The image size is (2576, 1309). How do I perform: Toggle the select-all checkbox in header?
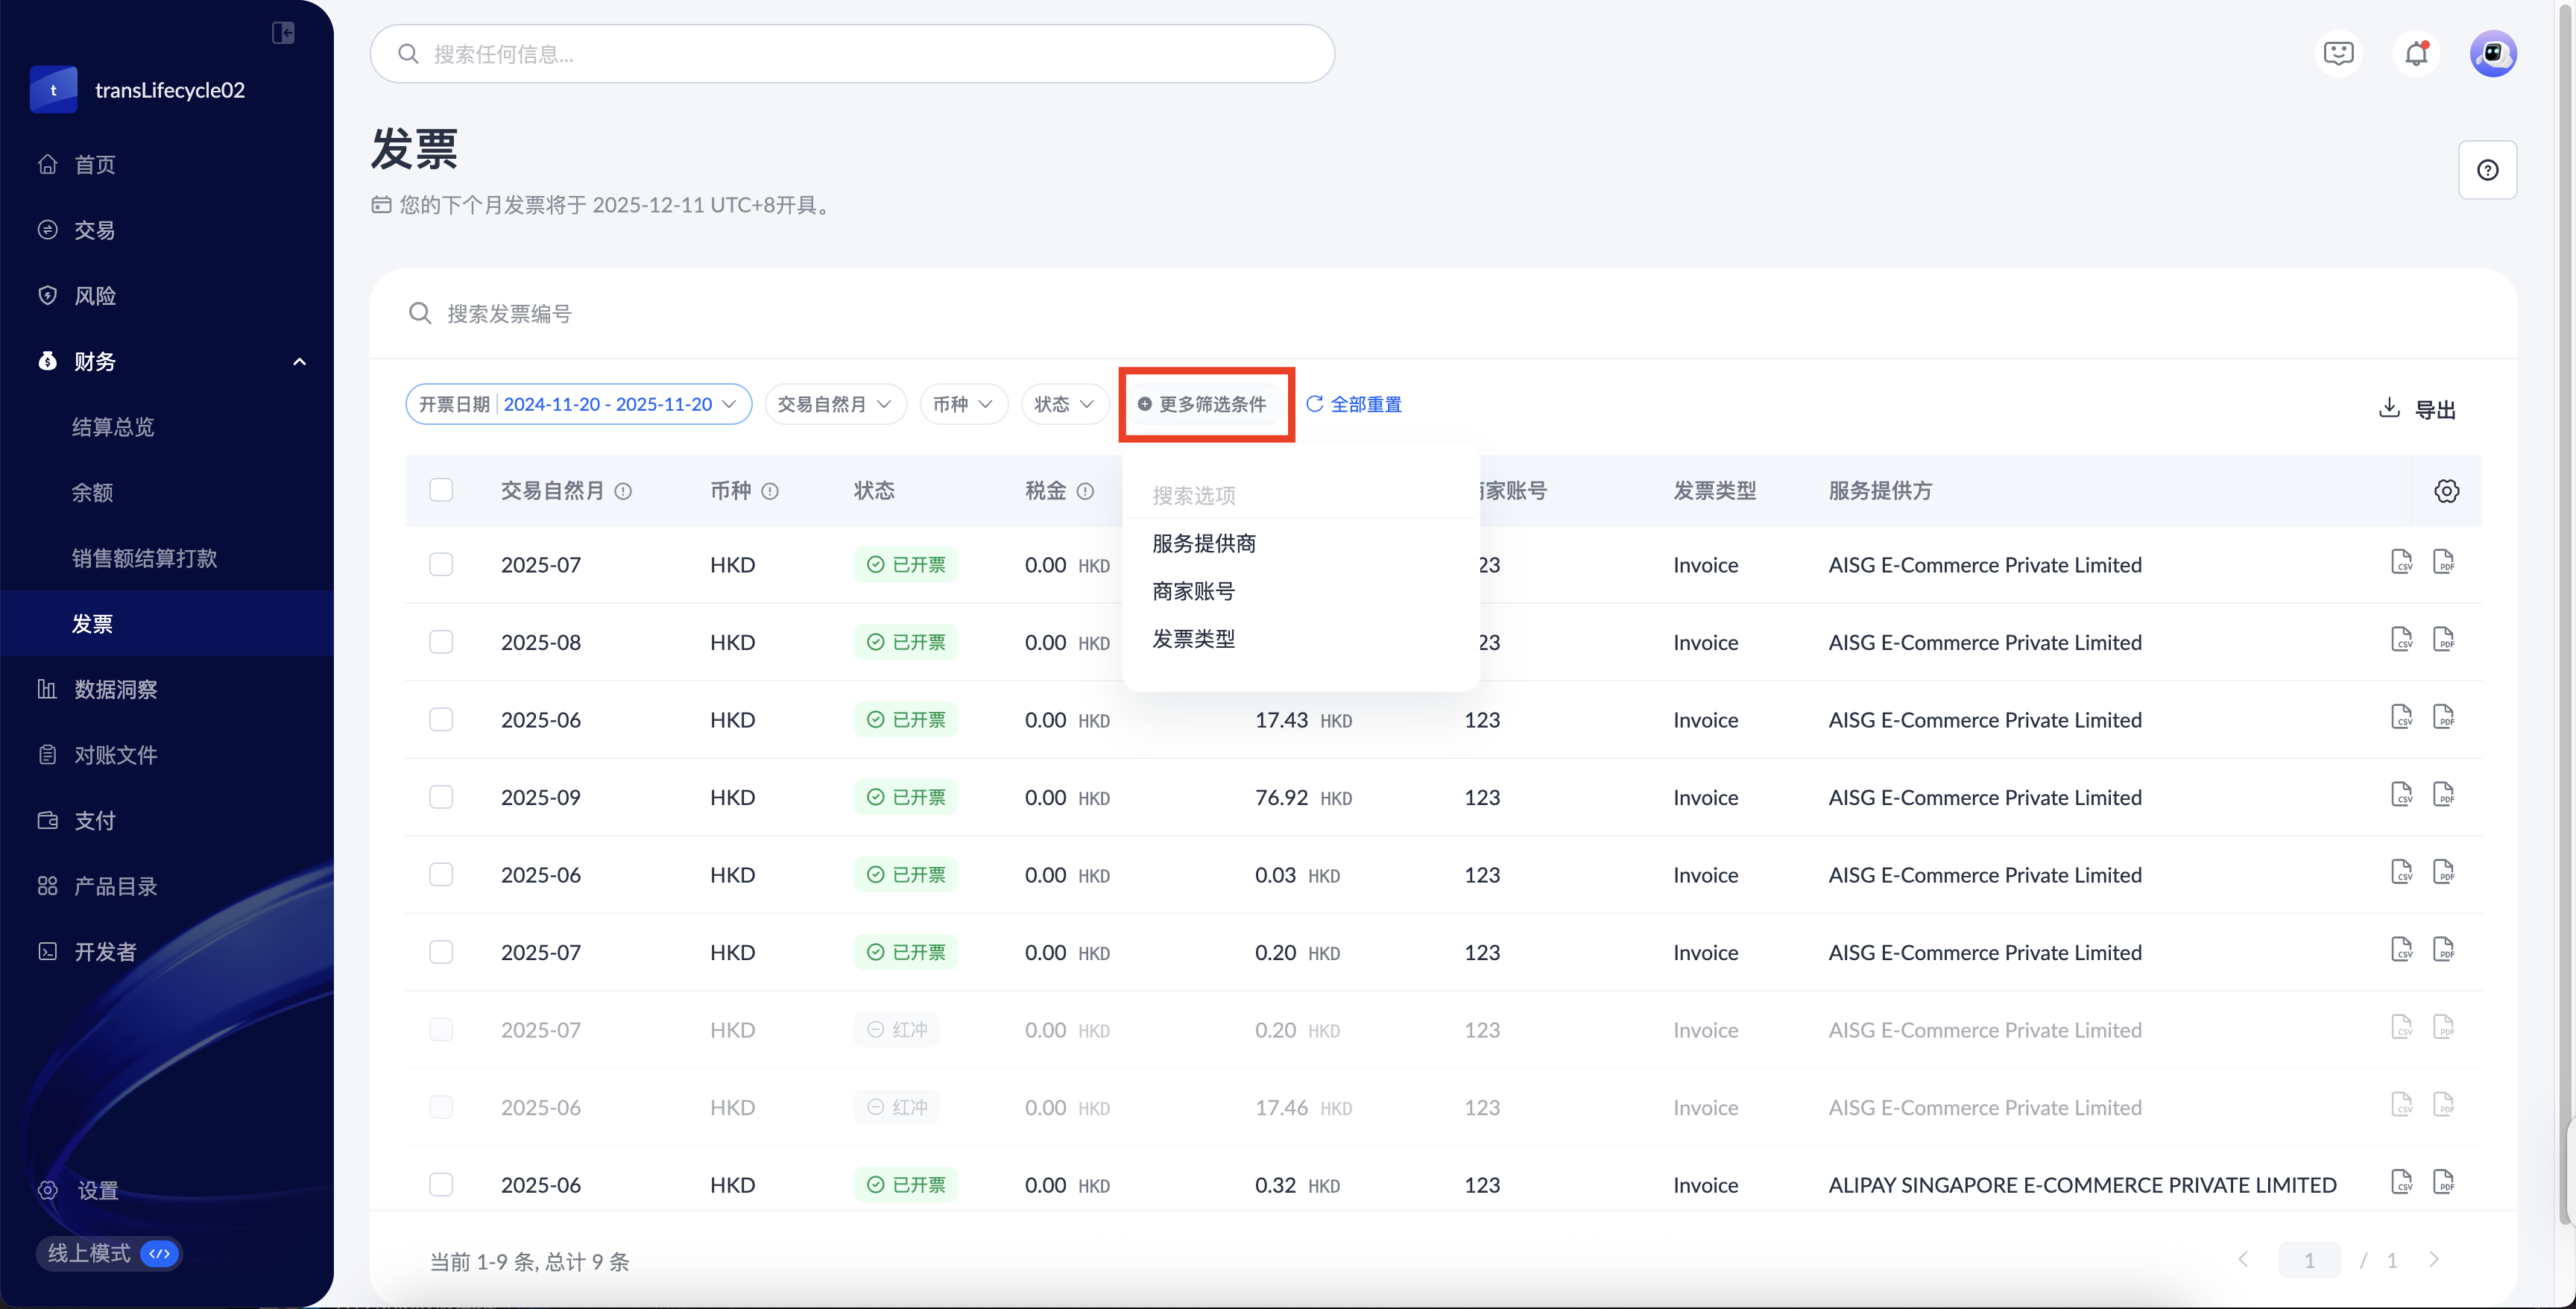(x=441, y=490)
